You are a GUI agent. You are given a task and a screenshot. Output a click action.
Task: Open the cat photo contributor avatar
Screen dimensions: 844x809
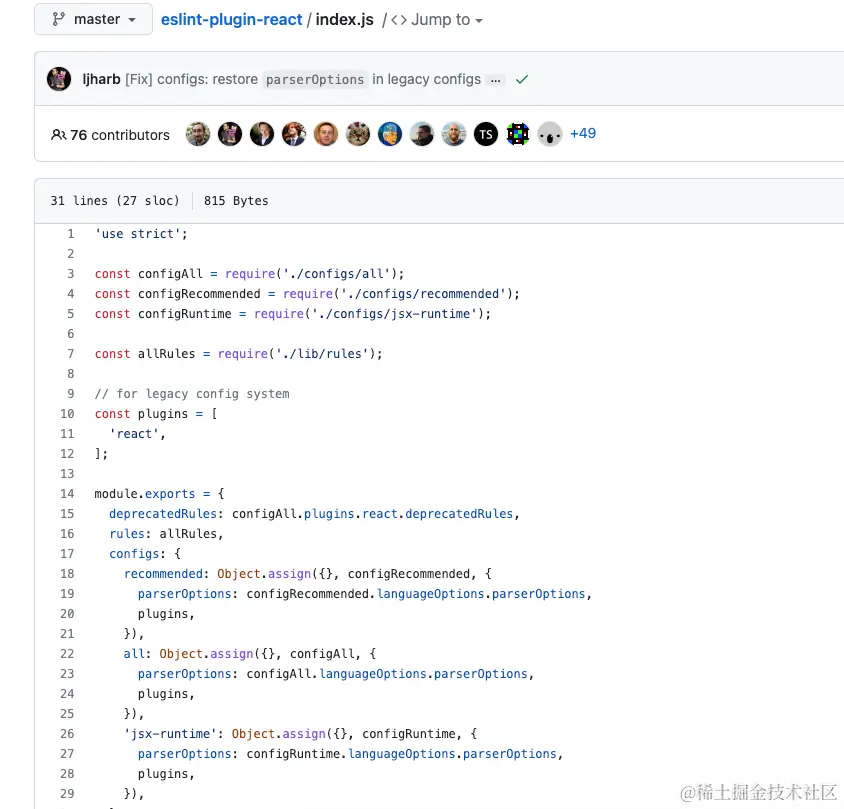358,134
